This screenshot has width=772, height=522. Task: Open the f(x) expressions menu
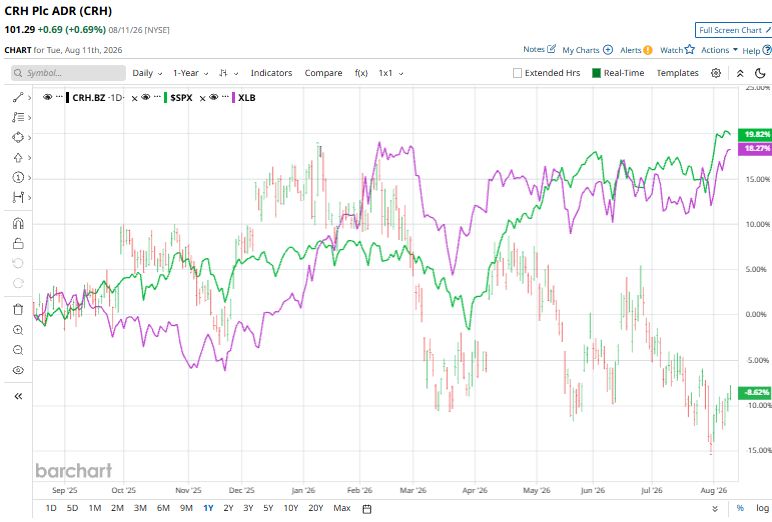361,73
